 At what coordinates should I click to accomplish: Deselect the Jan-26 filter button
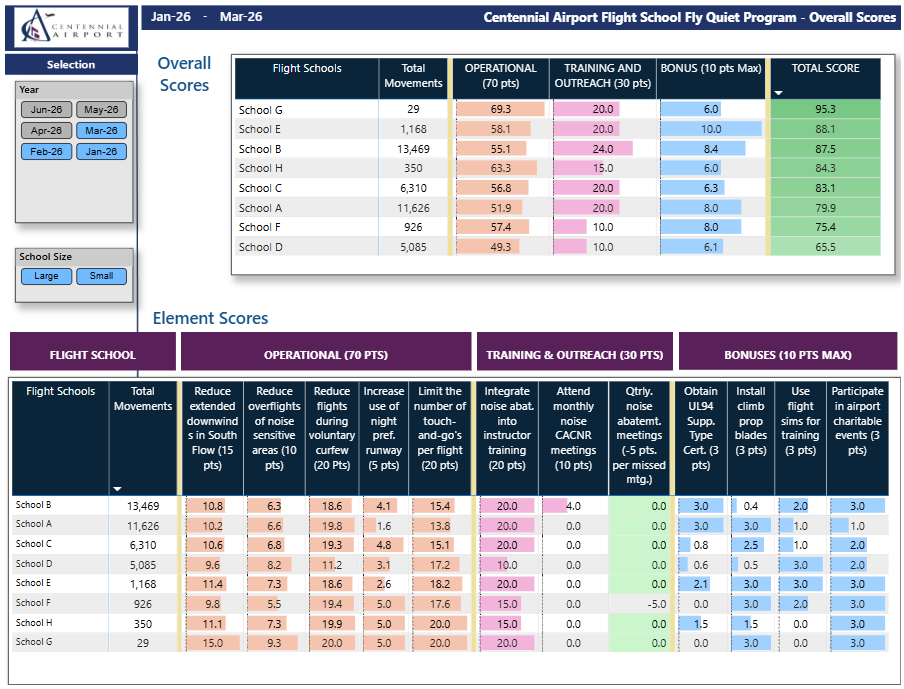click(101, 152)
